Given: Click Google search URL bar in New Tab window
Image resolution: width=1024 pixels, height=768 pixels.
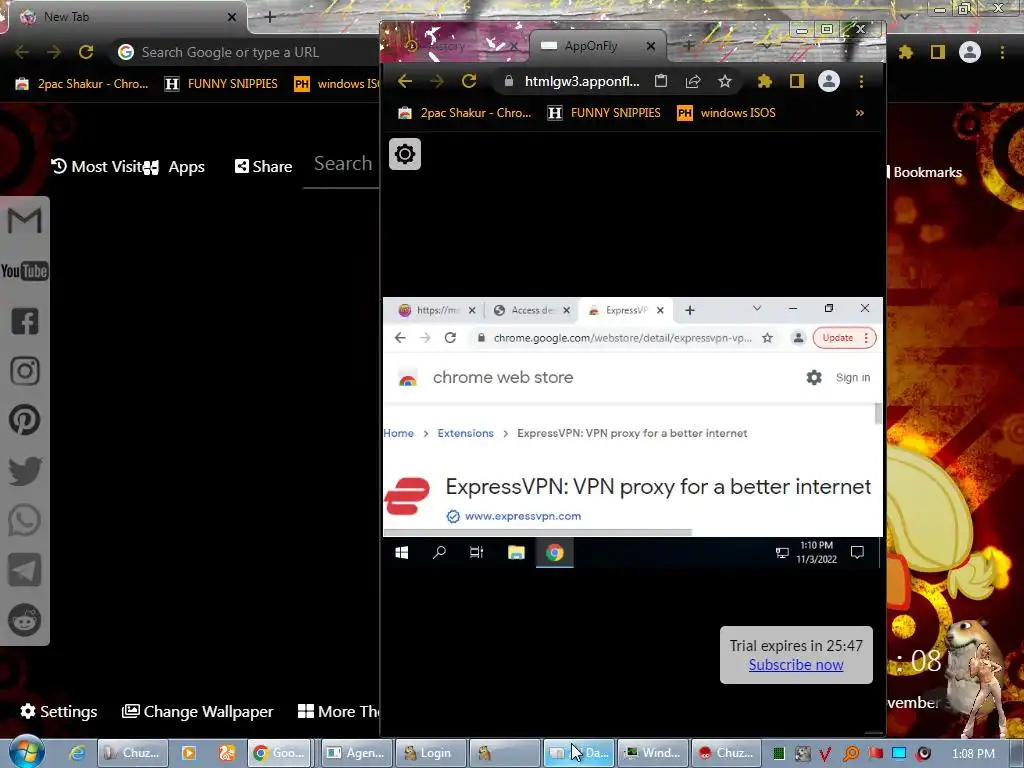Looking at the screenshot, I should [x=247, y=52].
